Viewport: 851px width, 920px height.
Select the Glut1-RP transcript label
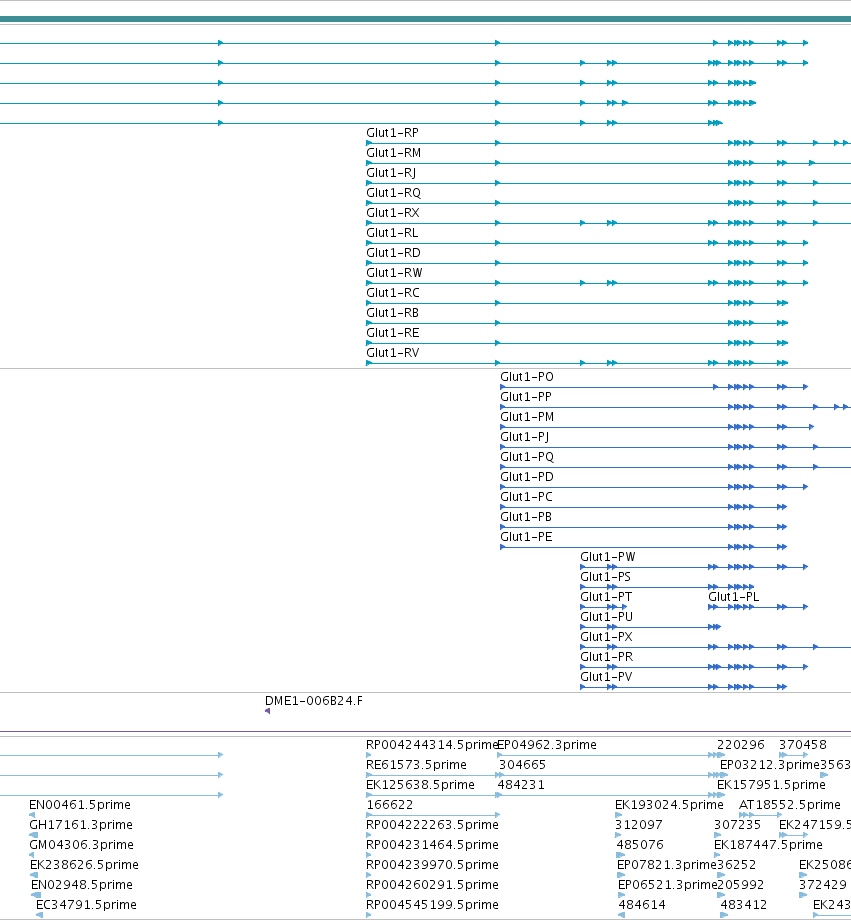tap(392, 133)
